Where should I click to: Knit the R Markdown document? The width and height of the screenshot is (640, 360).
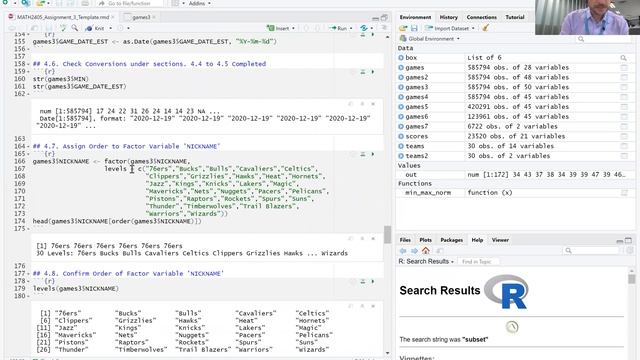tap(95, 28)
